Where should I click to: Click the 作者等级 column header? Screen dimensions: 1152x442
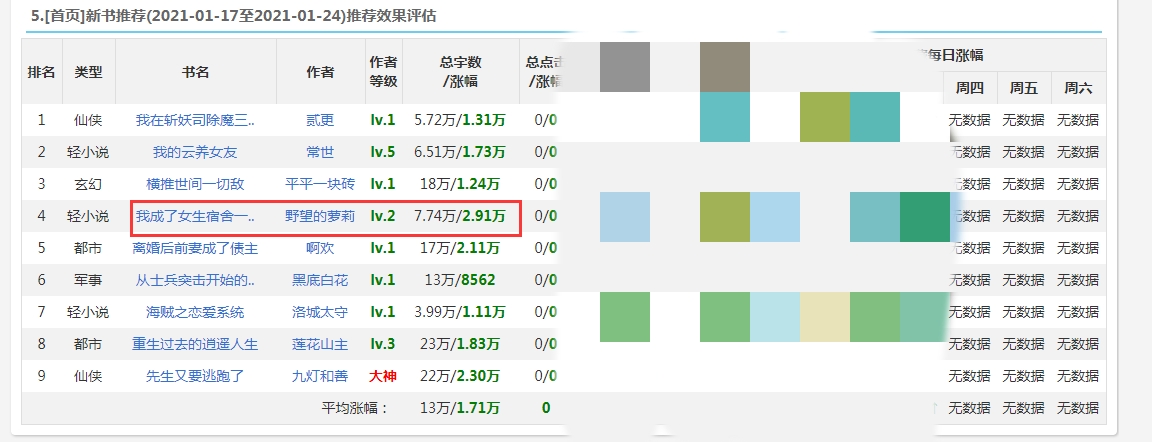pos(383,72)
